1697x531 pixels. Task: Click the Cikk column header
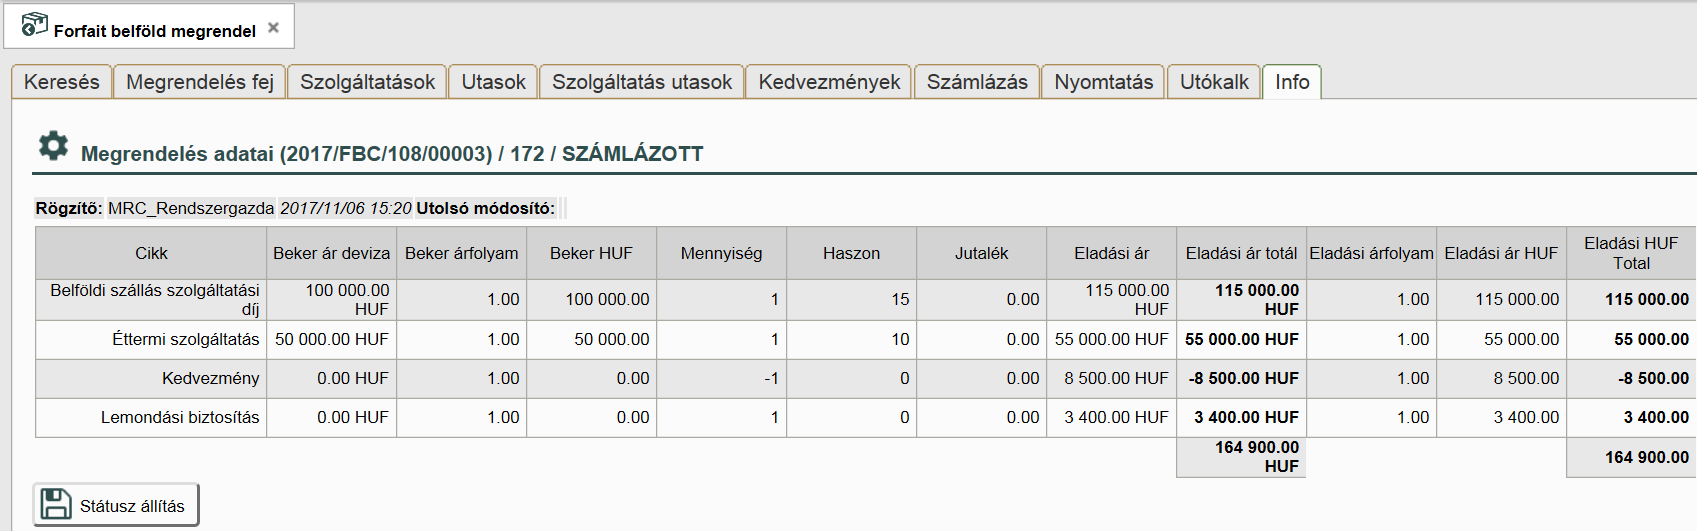pyautogui.click(x=151, y=254)
